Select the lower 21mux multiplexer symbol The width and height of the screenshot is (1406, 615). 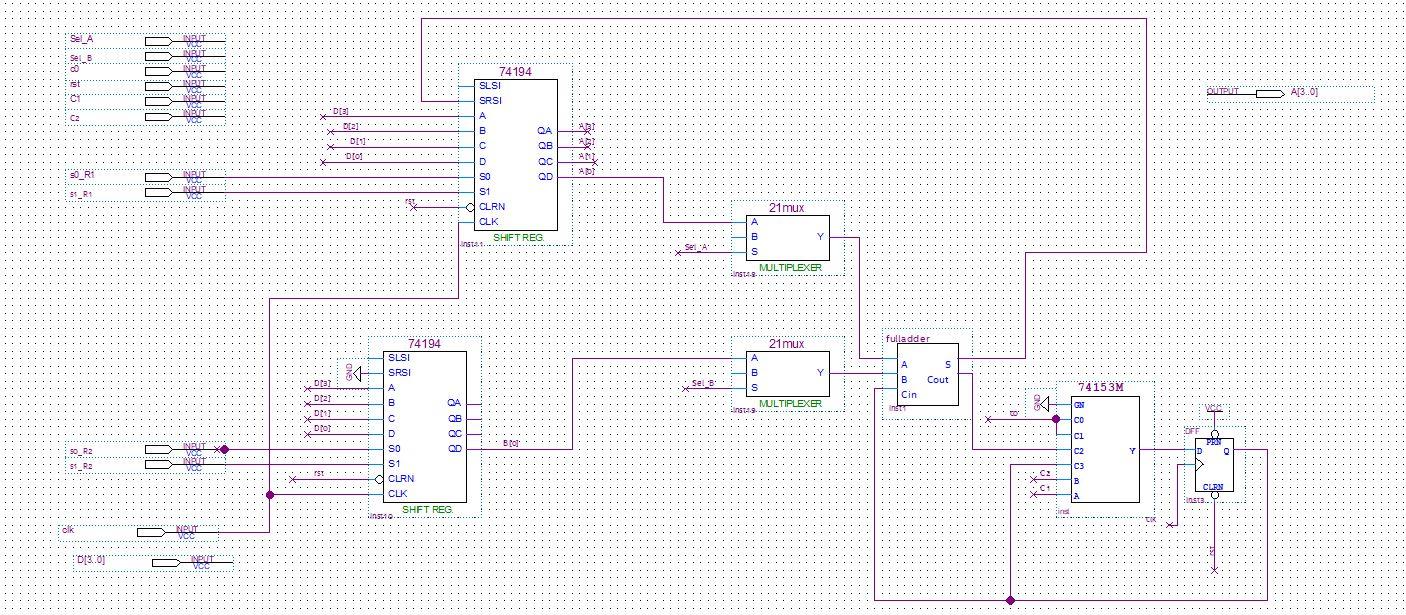tap(788, 372)
